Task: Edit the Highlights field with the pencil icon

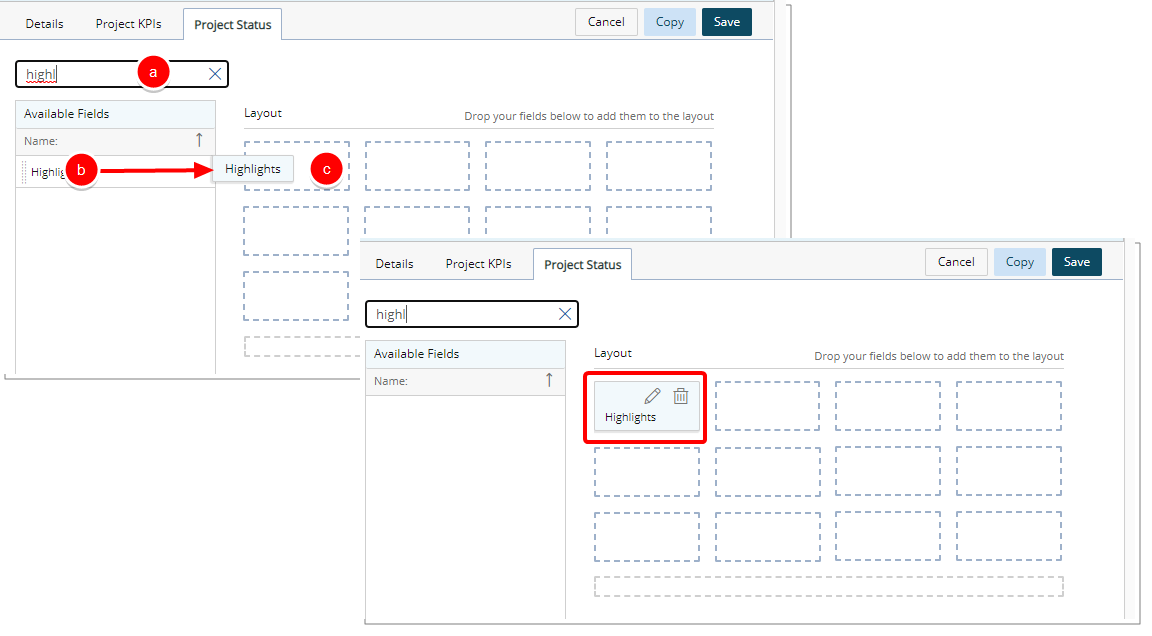Action: [x=652, y=397]
